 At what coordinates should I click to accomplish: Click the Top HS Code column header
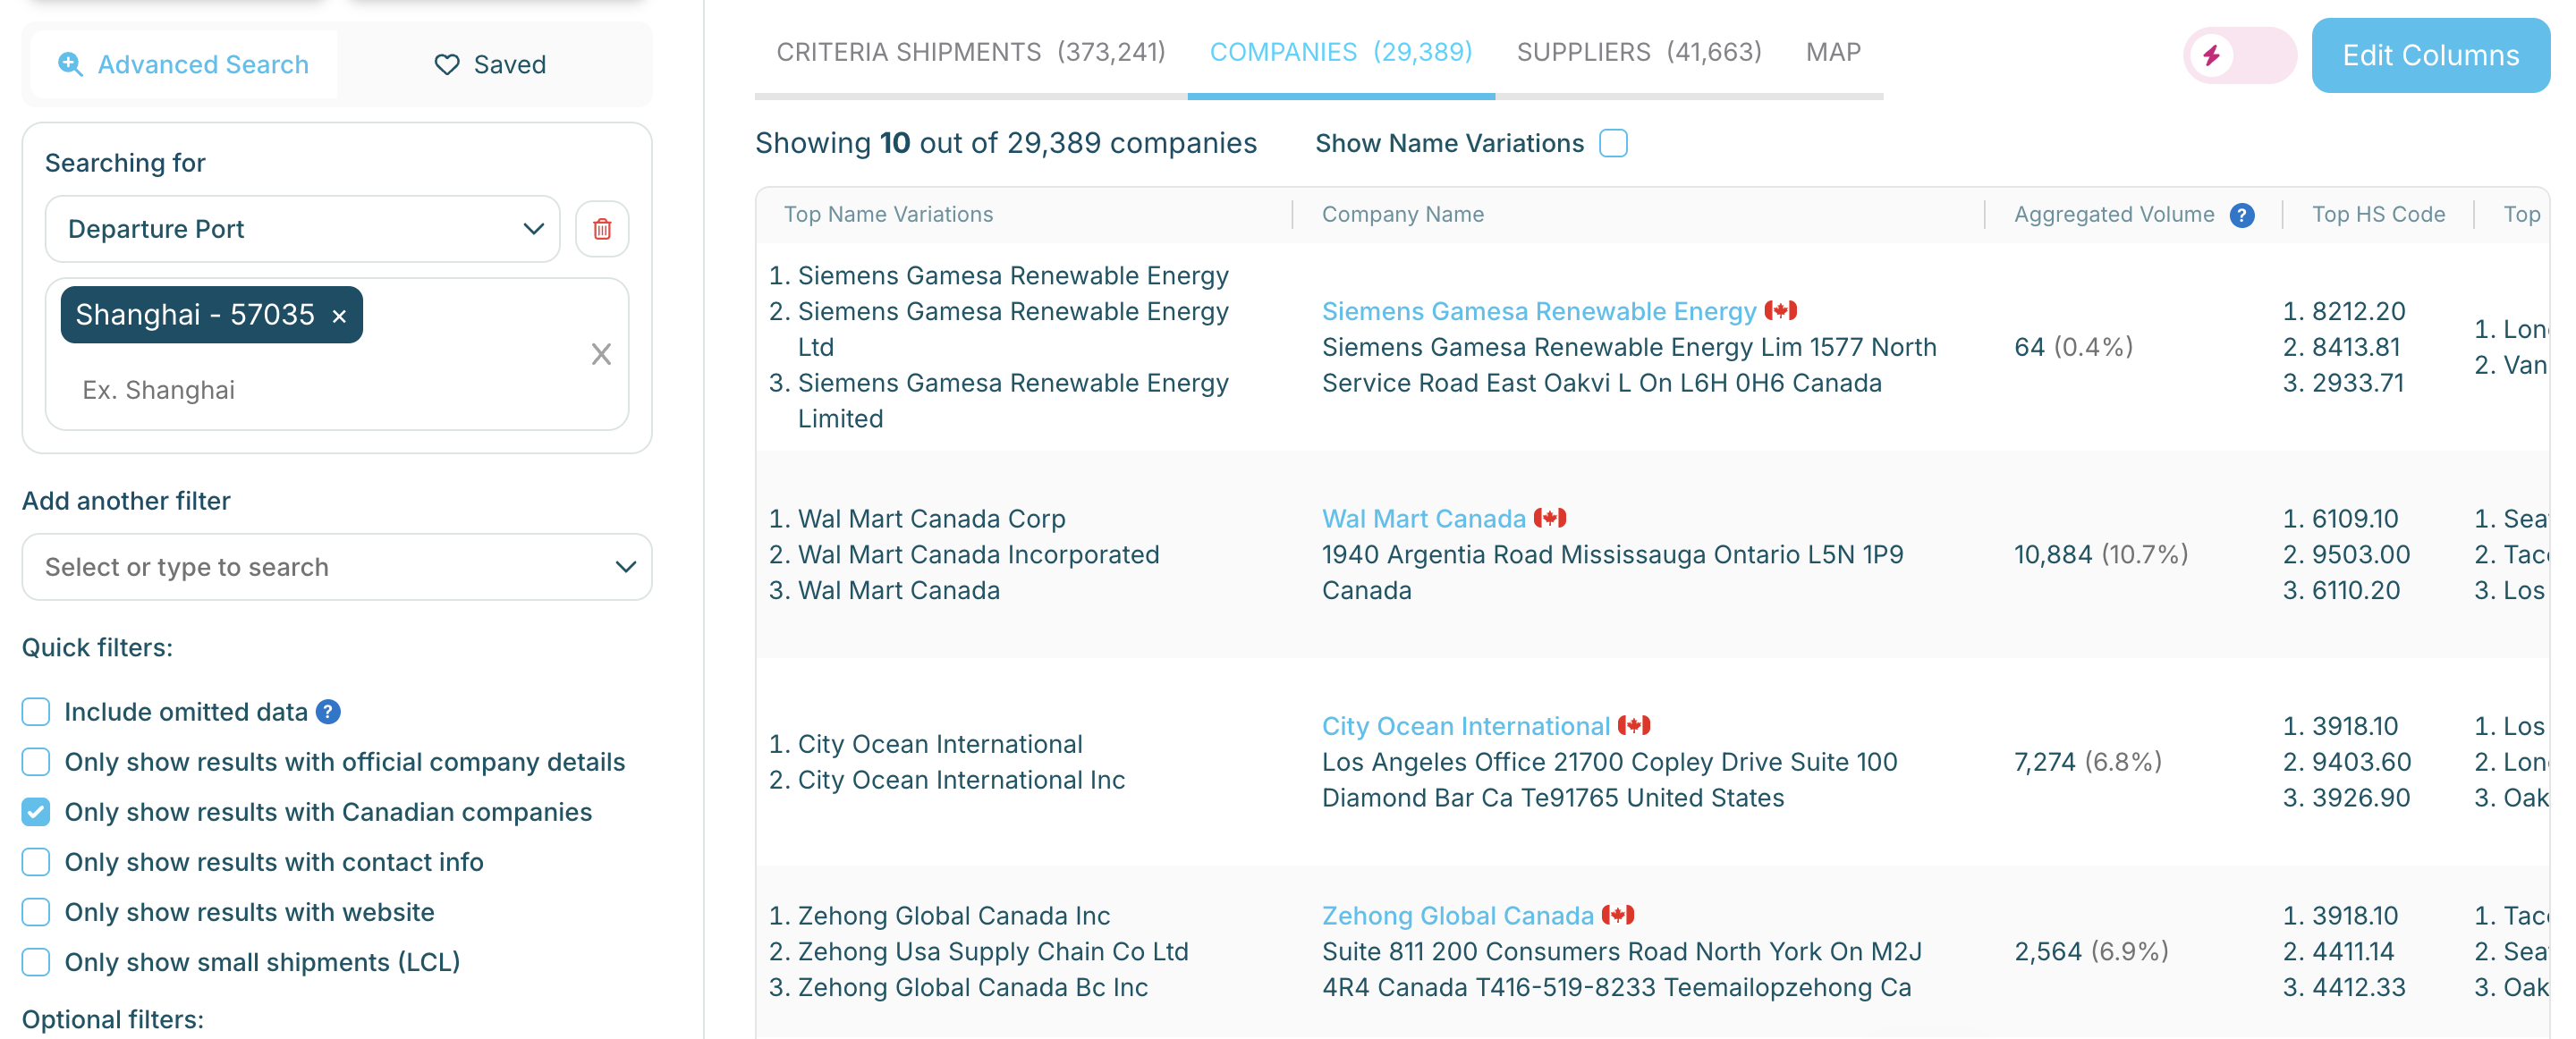[x=2377, y=214]
